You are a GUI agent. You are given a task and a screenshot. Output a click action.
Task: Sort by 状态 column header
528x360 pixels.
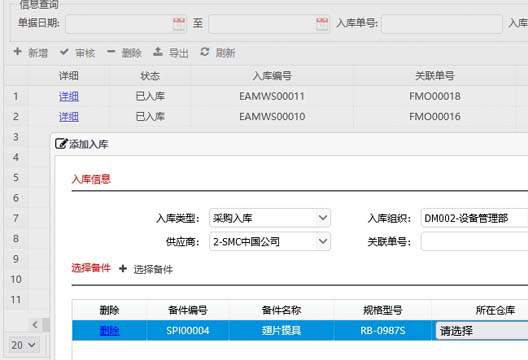click(x=150, y=76)
